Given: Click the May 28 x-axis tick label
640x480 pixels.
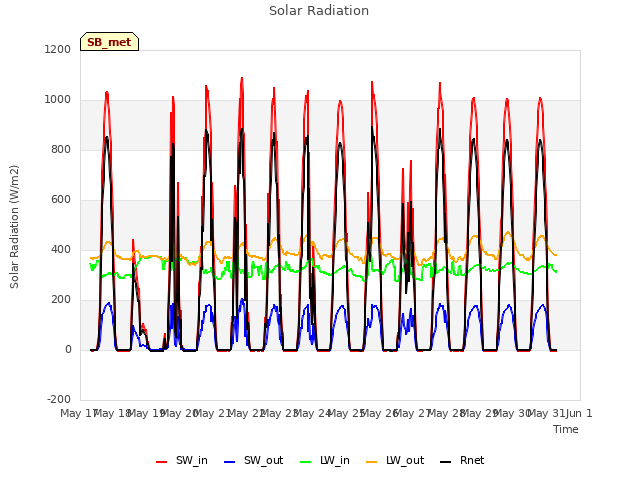Looking at the screenshot, I should [x=446, y=413].
